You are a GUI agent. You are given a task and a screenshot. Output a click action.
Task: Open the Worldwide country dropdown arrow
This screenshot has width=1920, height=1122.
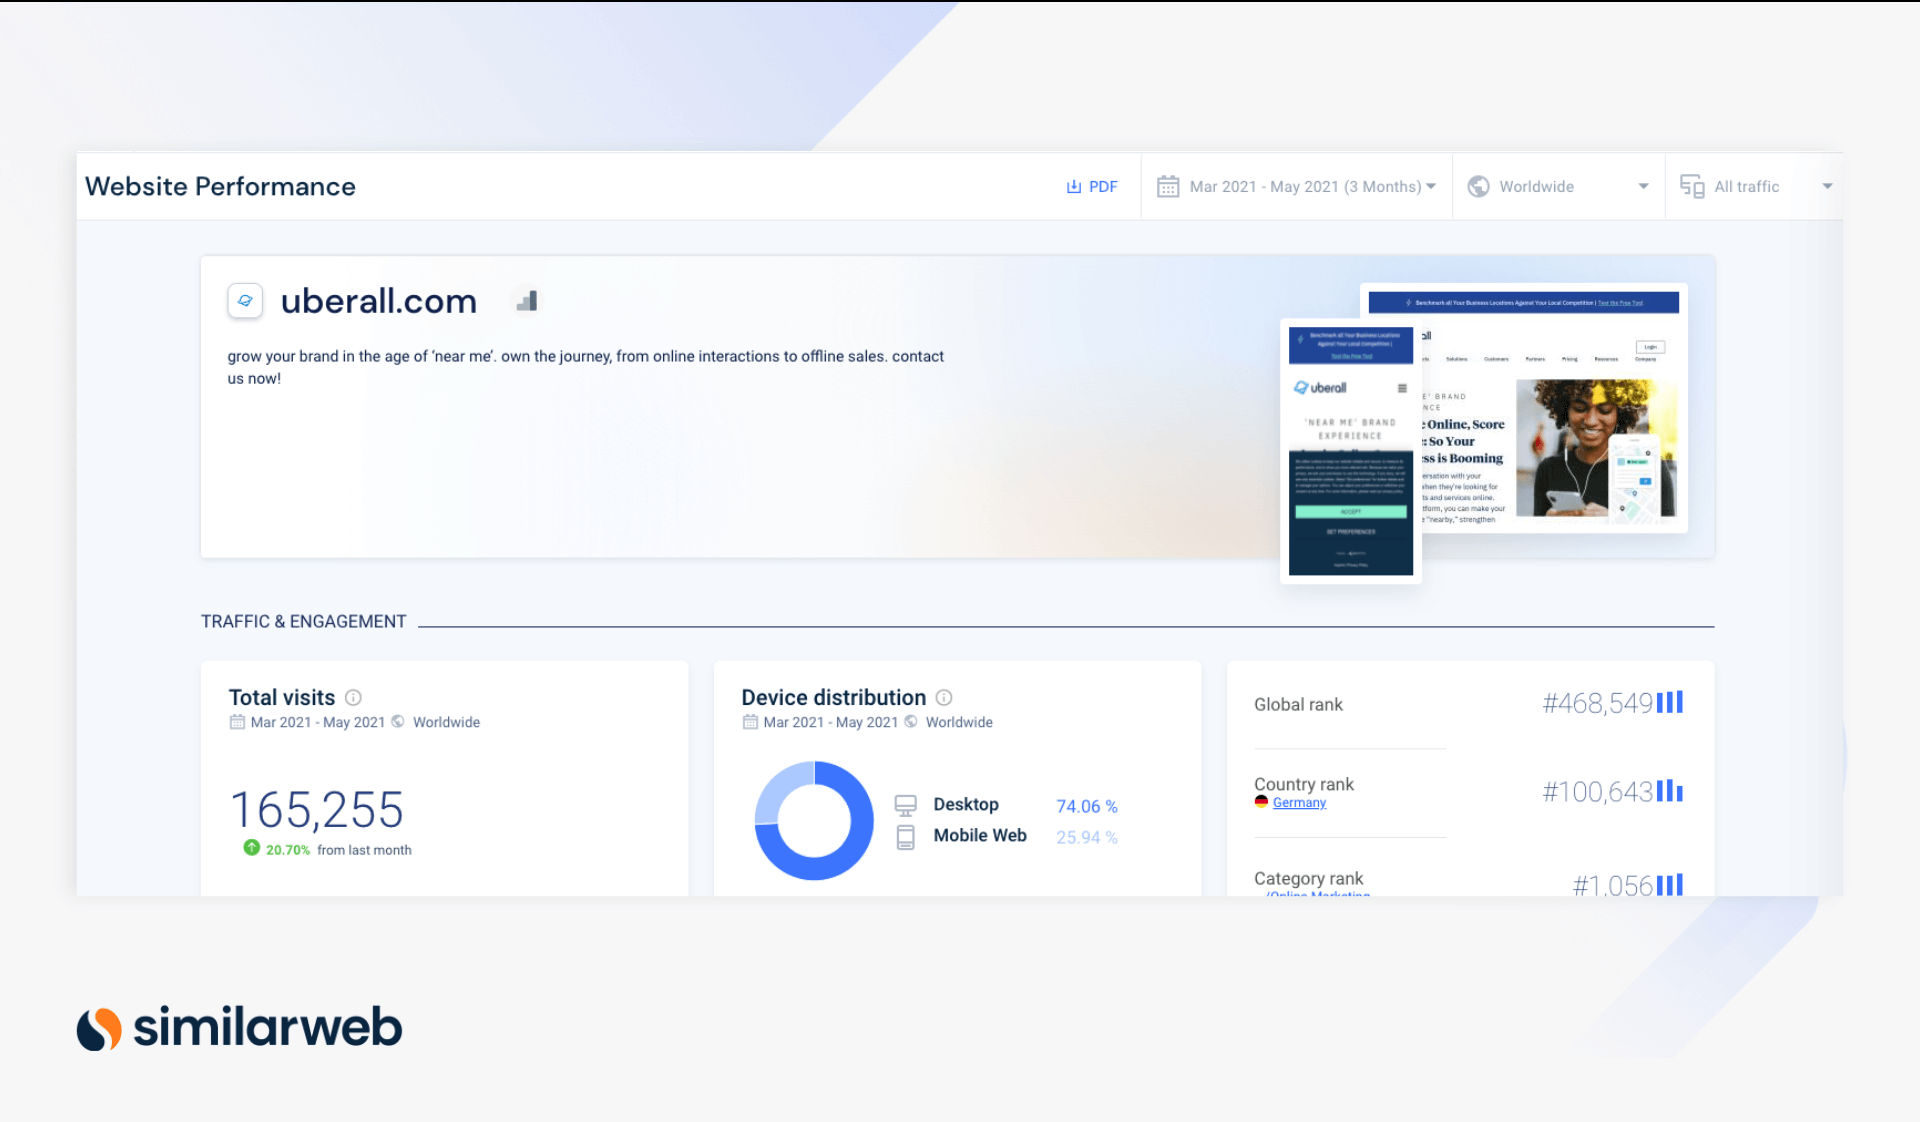[1643, 187]
